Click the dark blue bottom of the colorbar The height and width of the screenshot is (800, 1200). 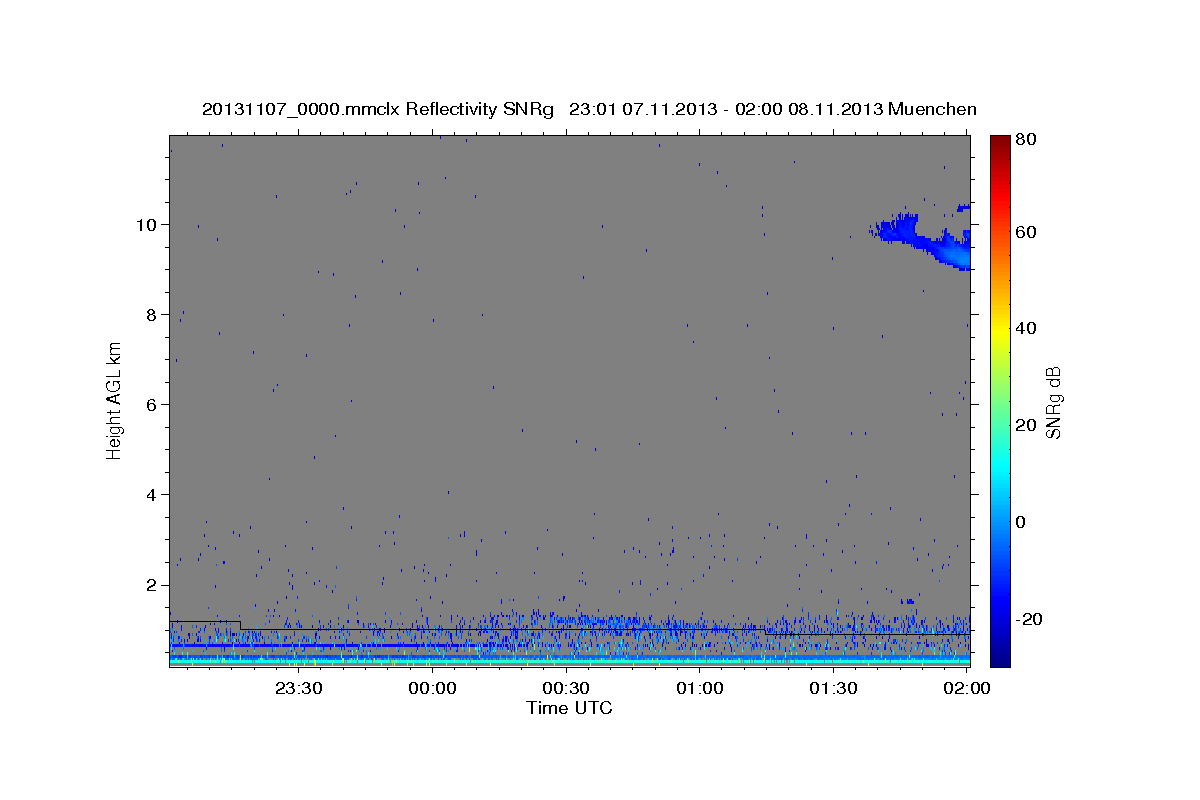pyautogui.click(x=999, y=650)
